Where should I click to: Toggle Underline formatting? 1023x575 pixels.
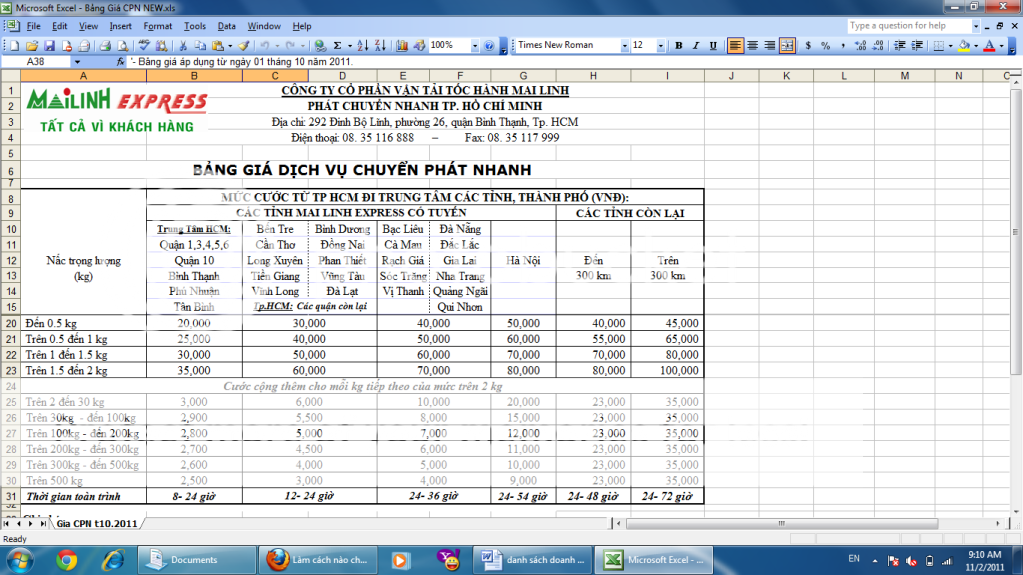tap(713, 46)
